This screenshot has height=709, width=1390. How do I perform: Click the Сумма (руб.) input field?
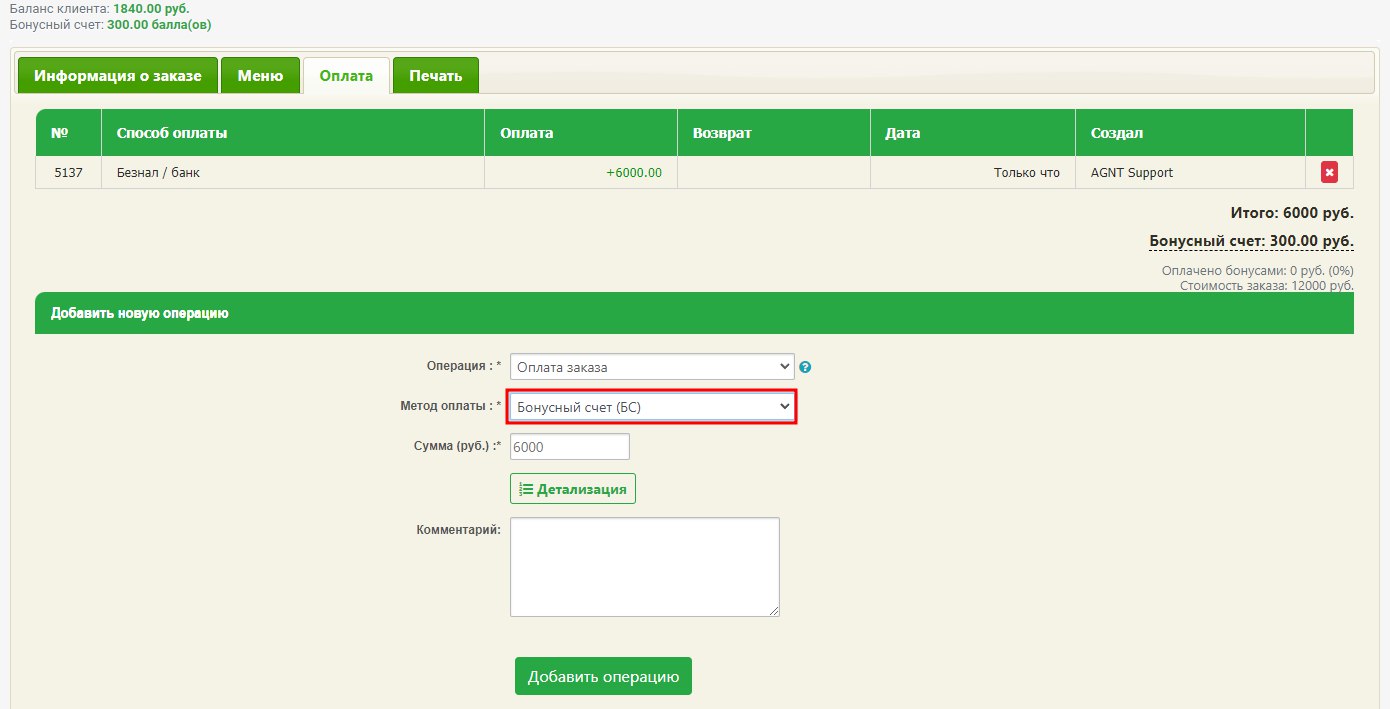coord(570,447)
